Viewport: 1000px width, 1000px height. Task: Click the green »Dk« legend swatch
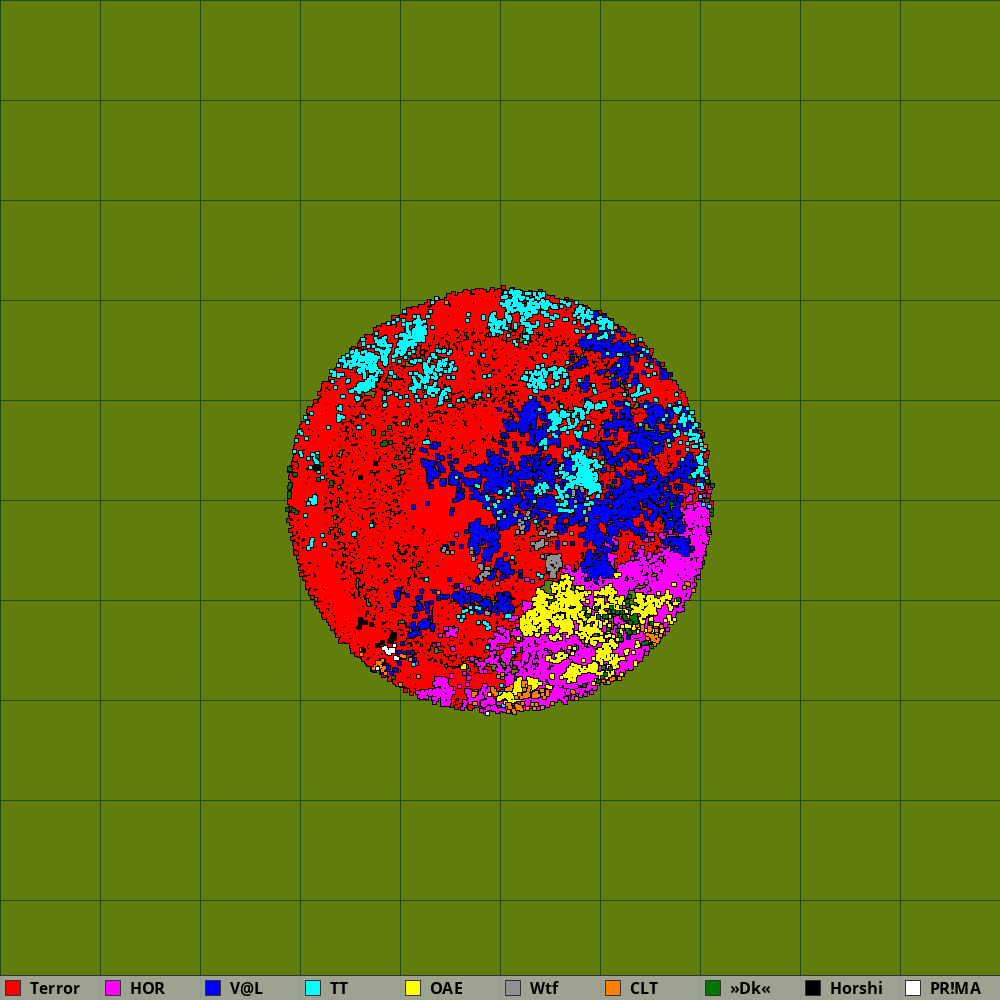[713, 988]
